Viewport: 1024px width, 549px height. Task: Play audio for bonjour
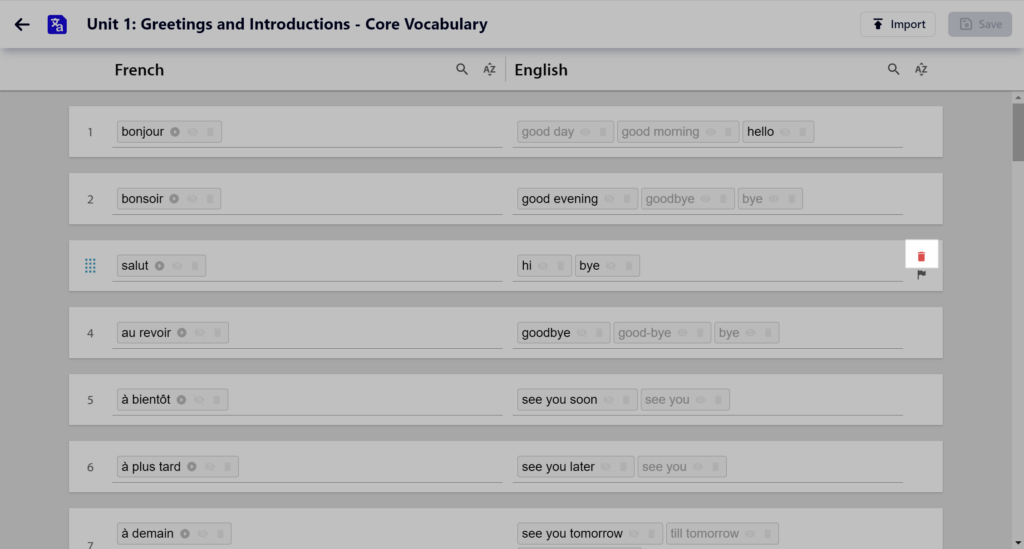175,132
